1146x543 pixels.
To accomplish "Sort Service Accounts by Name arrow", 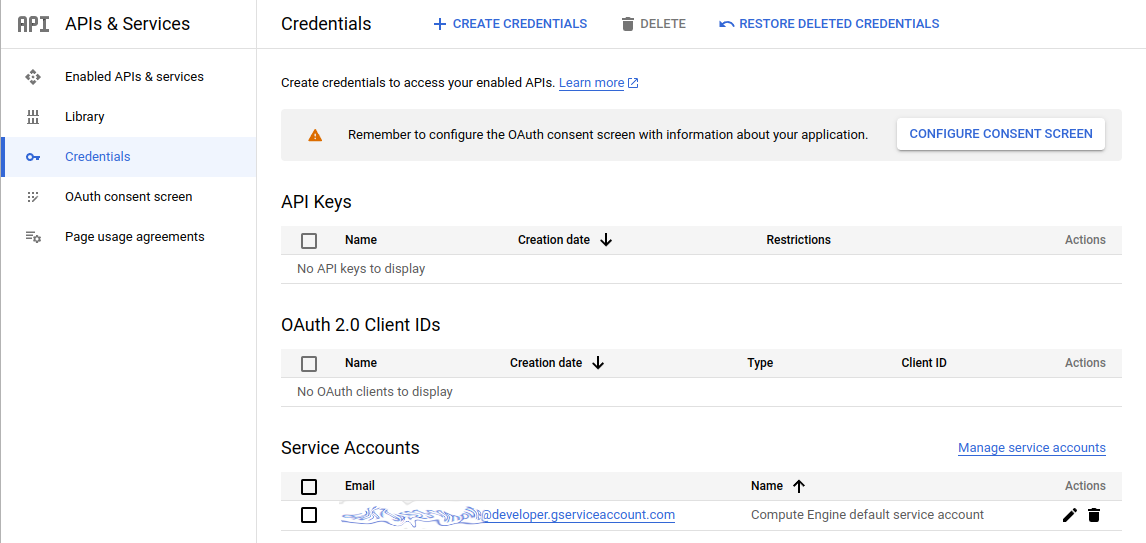I will click(798, 486).
